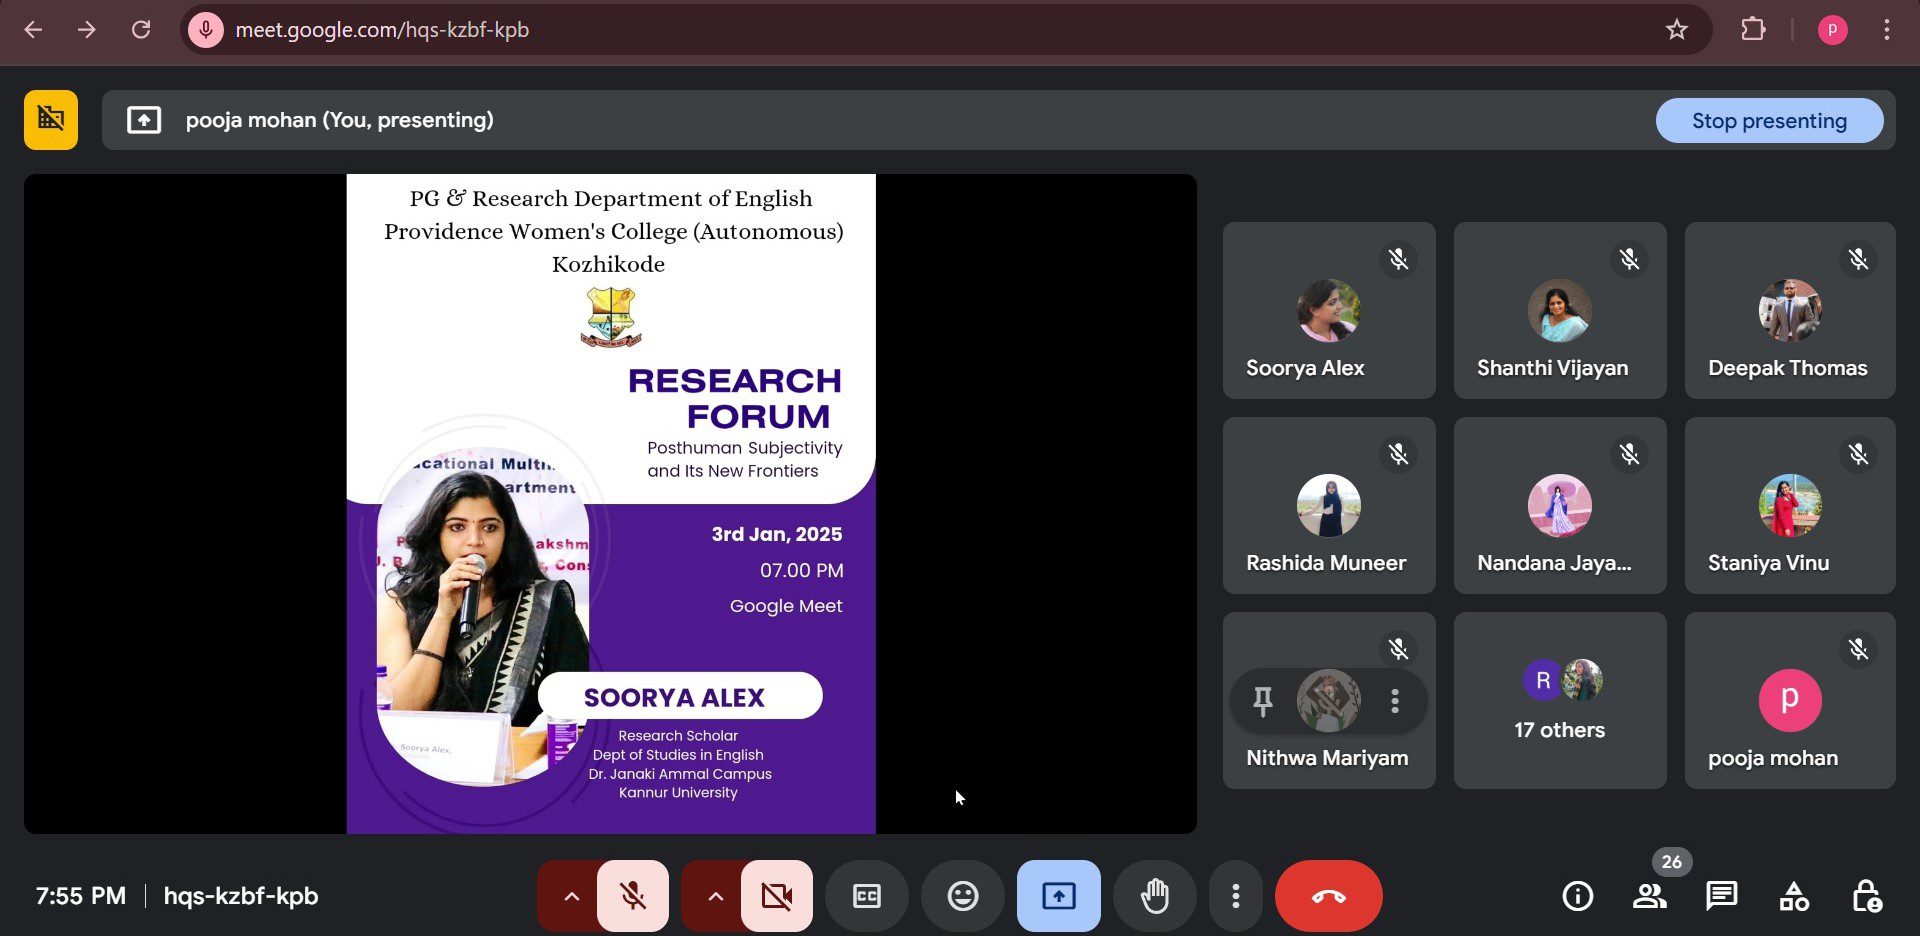The image size is (1920, 936).
Task: Open the activities icon
Action: (1794, 896)
